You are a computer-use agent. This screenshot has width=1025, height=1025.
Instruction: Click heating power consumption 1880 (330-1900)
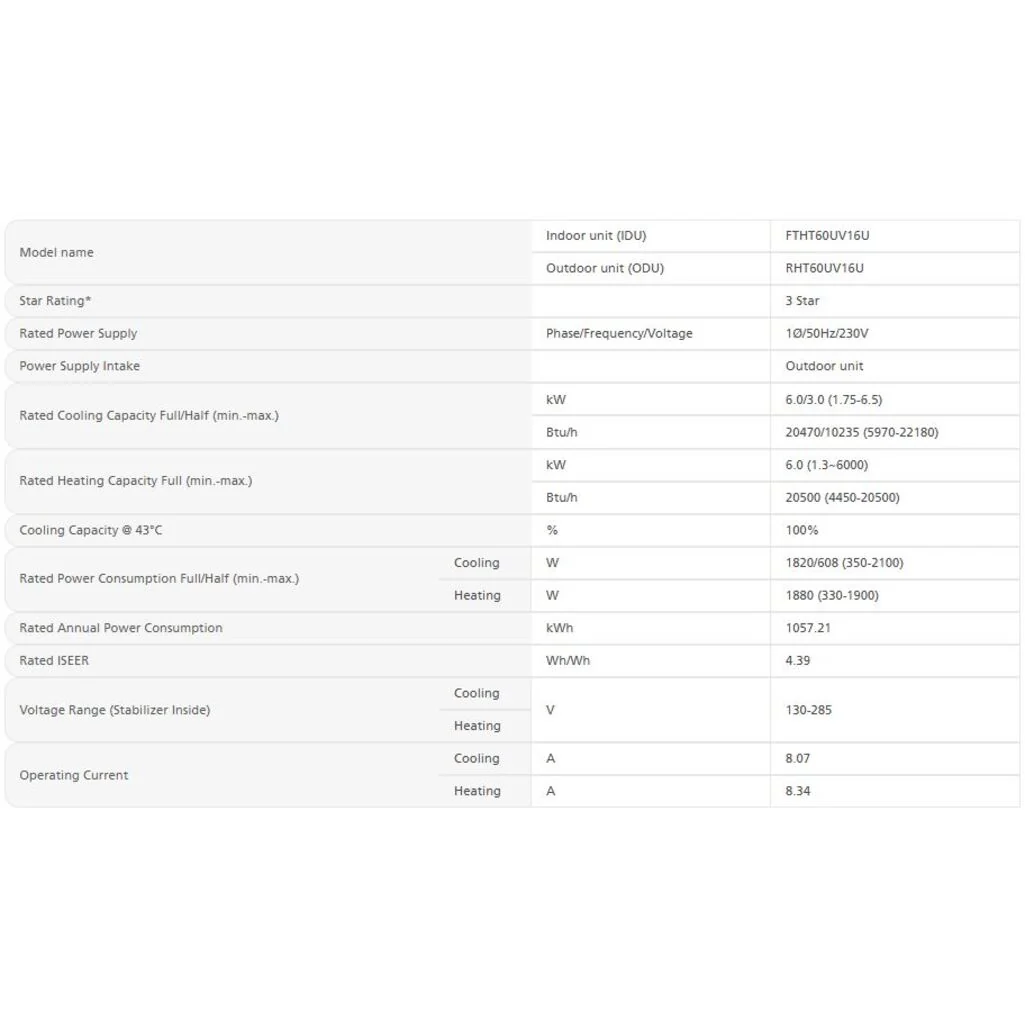click(832, 596)
